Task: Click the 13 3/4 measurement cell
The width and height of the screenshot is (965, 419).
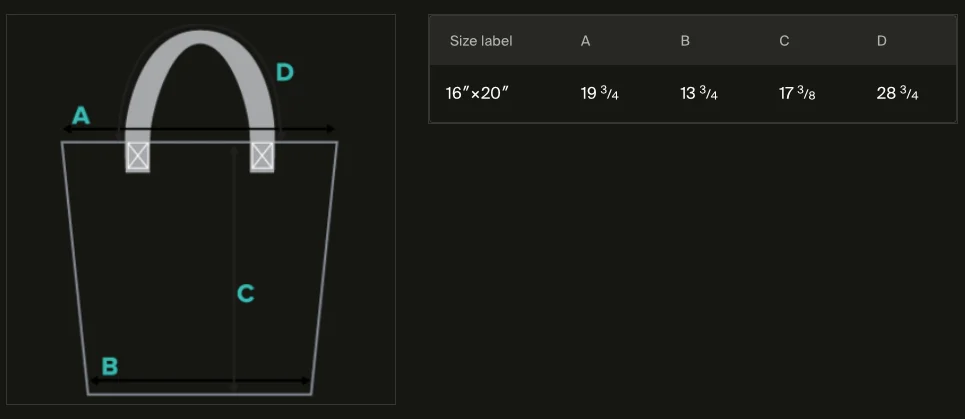Action: pyautogui.click(x=699, y=94)
